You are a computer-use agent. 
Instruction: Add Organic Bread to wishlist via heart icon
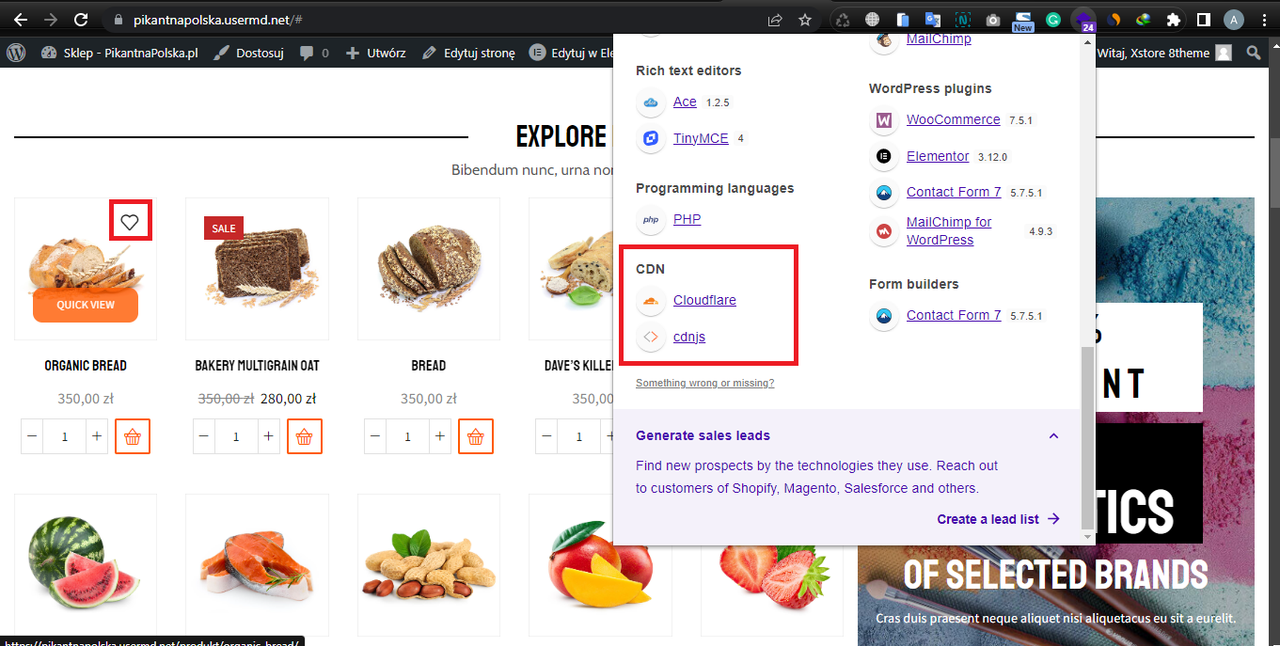130,221
